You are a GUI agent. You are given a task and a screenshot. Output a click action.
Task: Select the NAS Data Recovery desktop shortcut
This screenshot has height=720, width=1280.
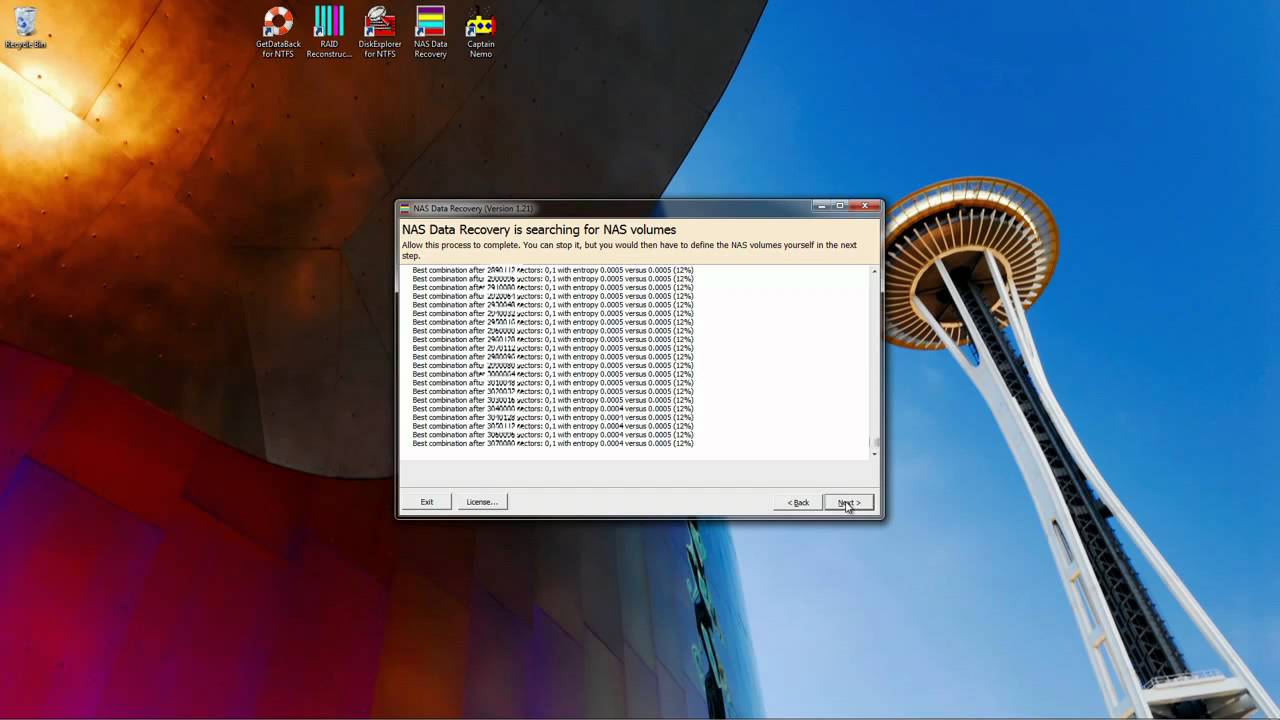[x=430, y=32]
